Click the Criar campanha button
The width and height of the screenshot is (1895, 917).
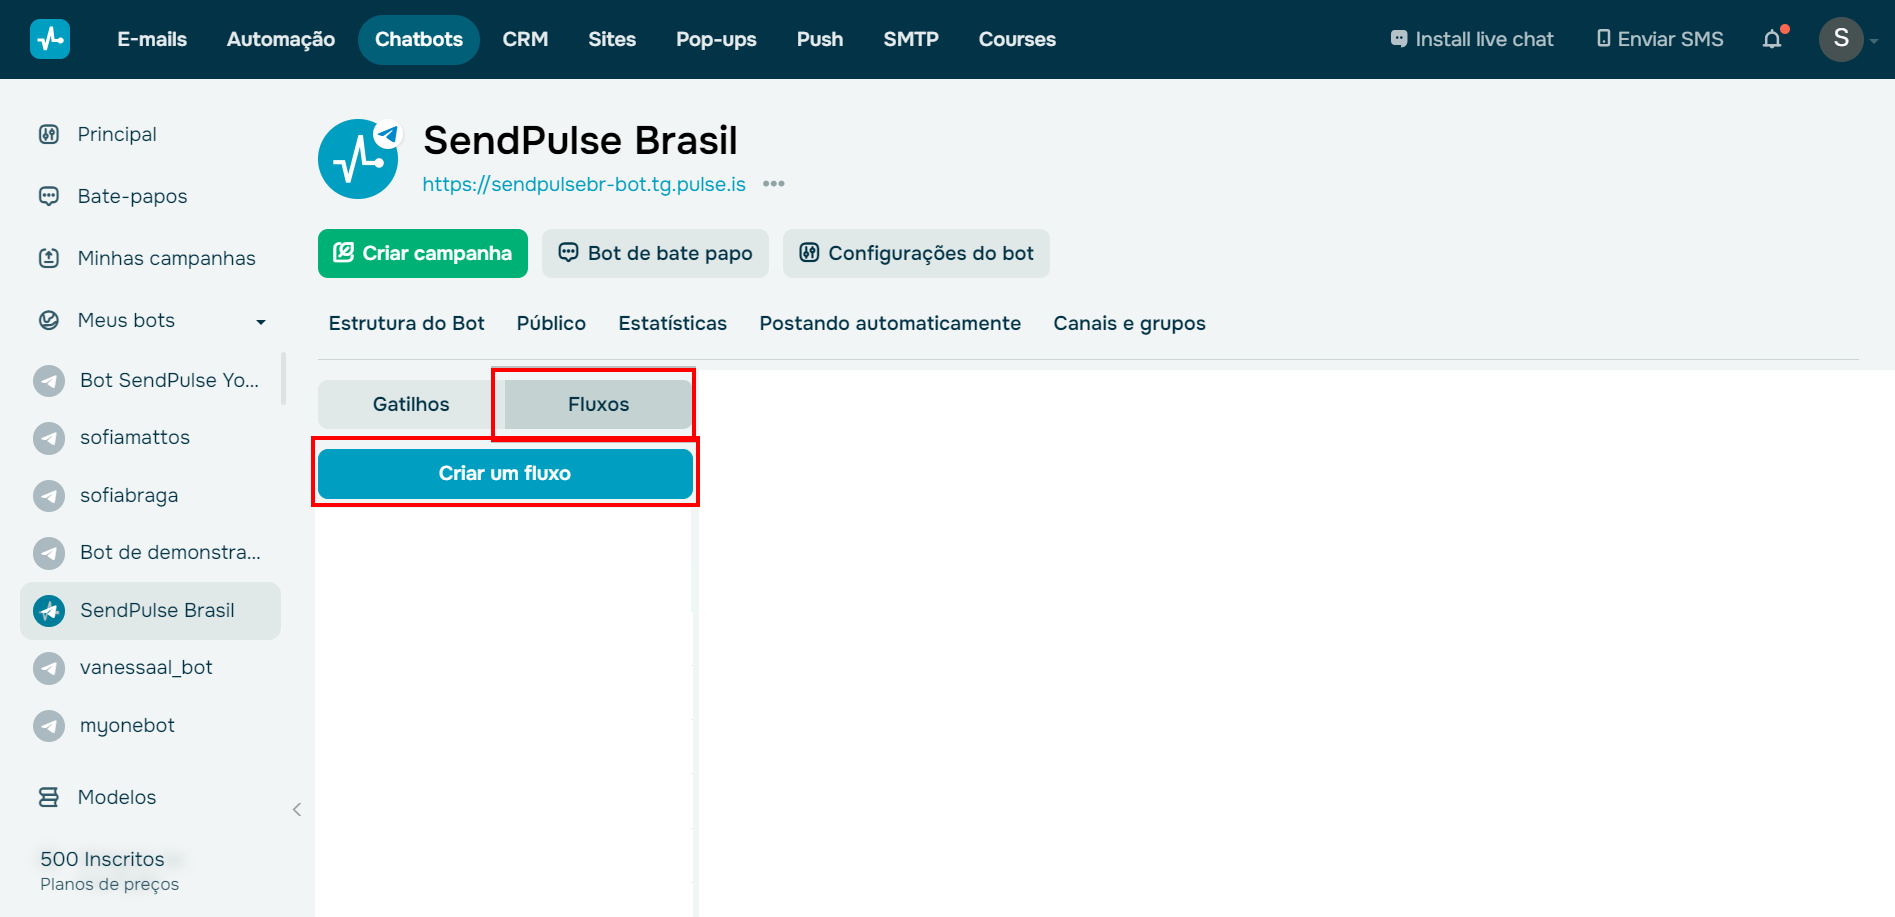(423, 253)
